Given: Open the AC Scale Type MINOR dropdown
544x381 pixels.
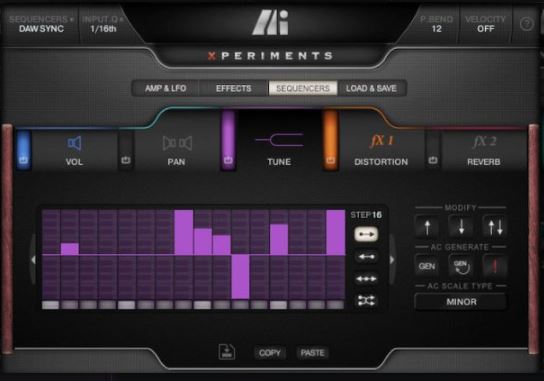Looking at the screenshot, I should [x=461, y=302].
